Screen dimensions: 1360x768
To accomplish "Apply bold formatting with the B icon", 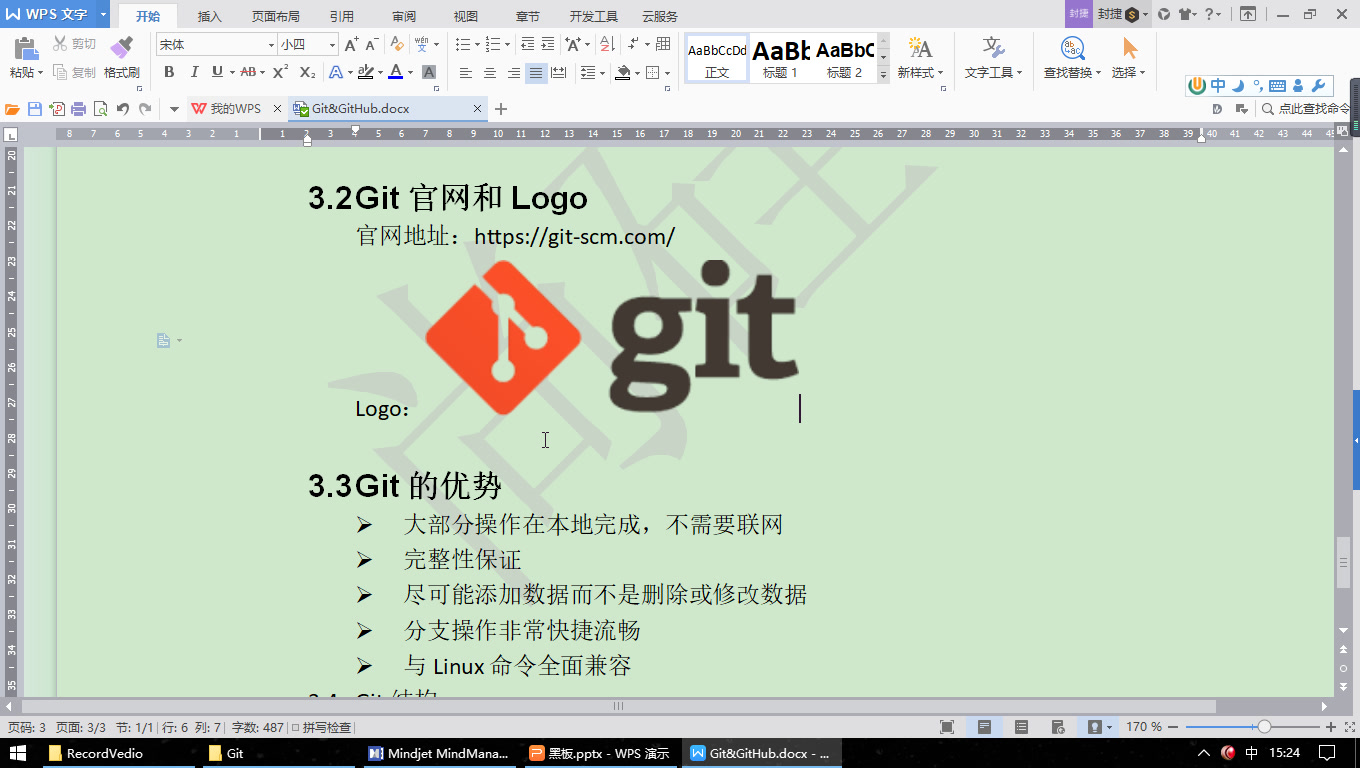I will coord(169,72).
